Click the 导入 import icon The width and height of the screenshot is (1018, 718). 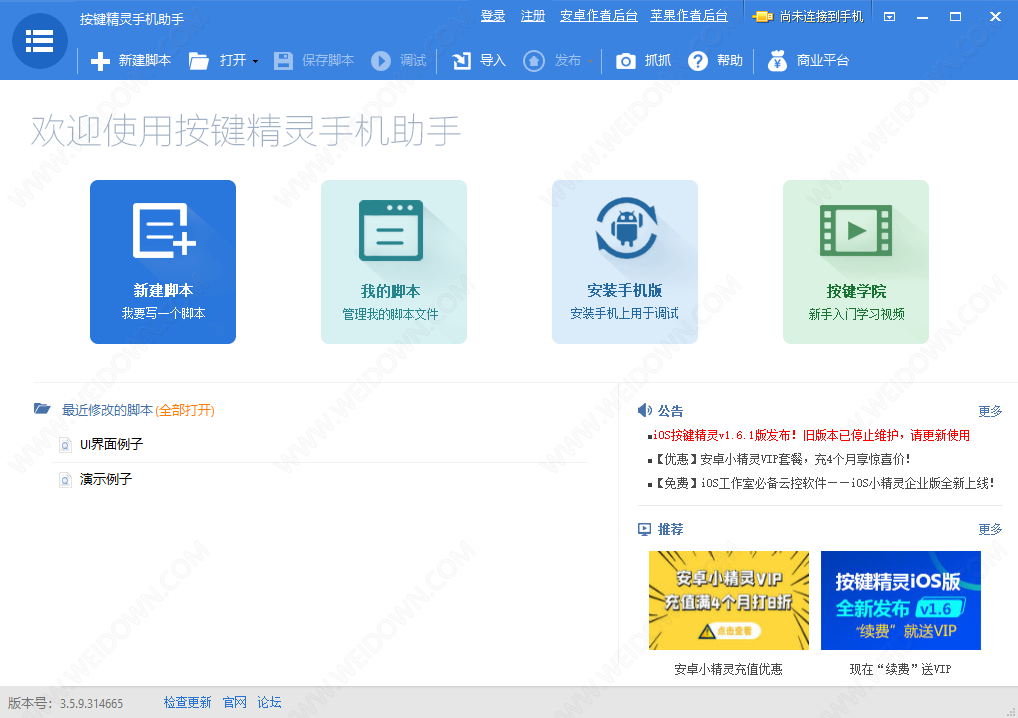pos(462,61)
